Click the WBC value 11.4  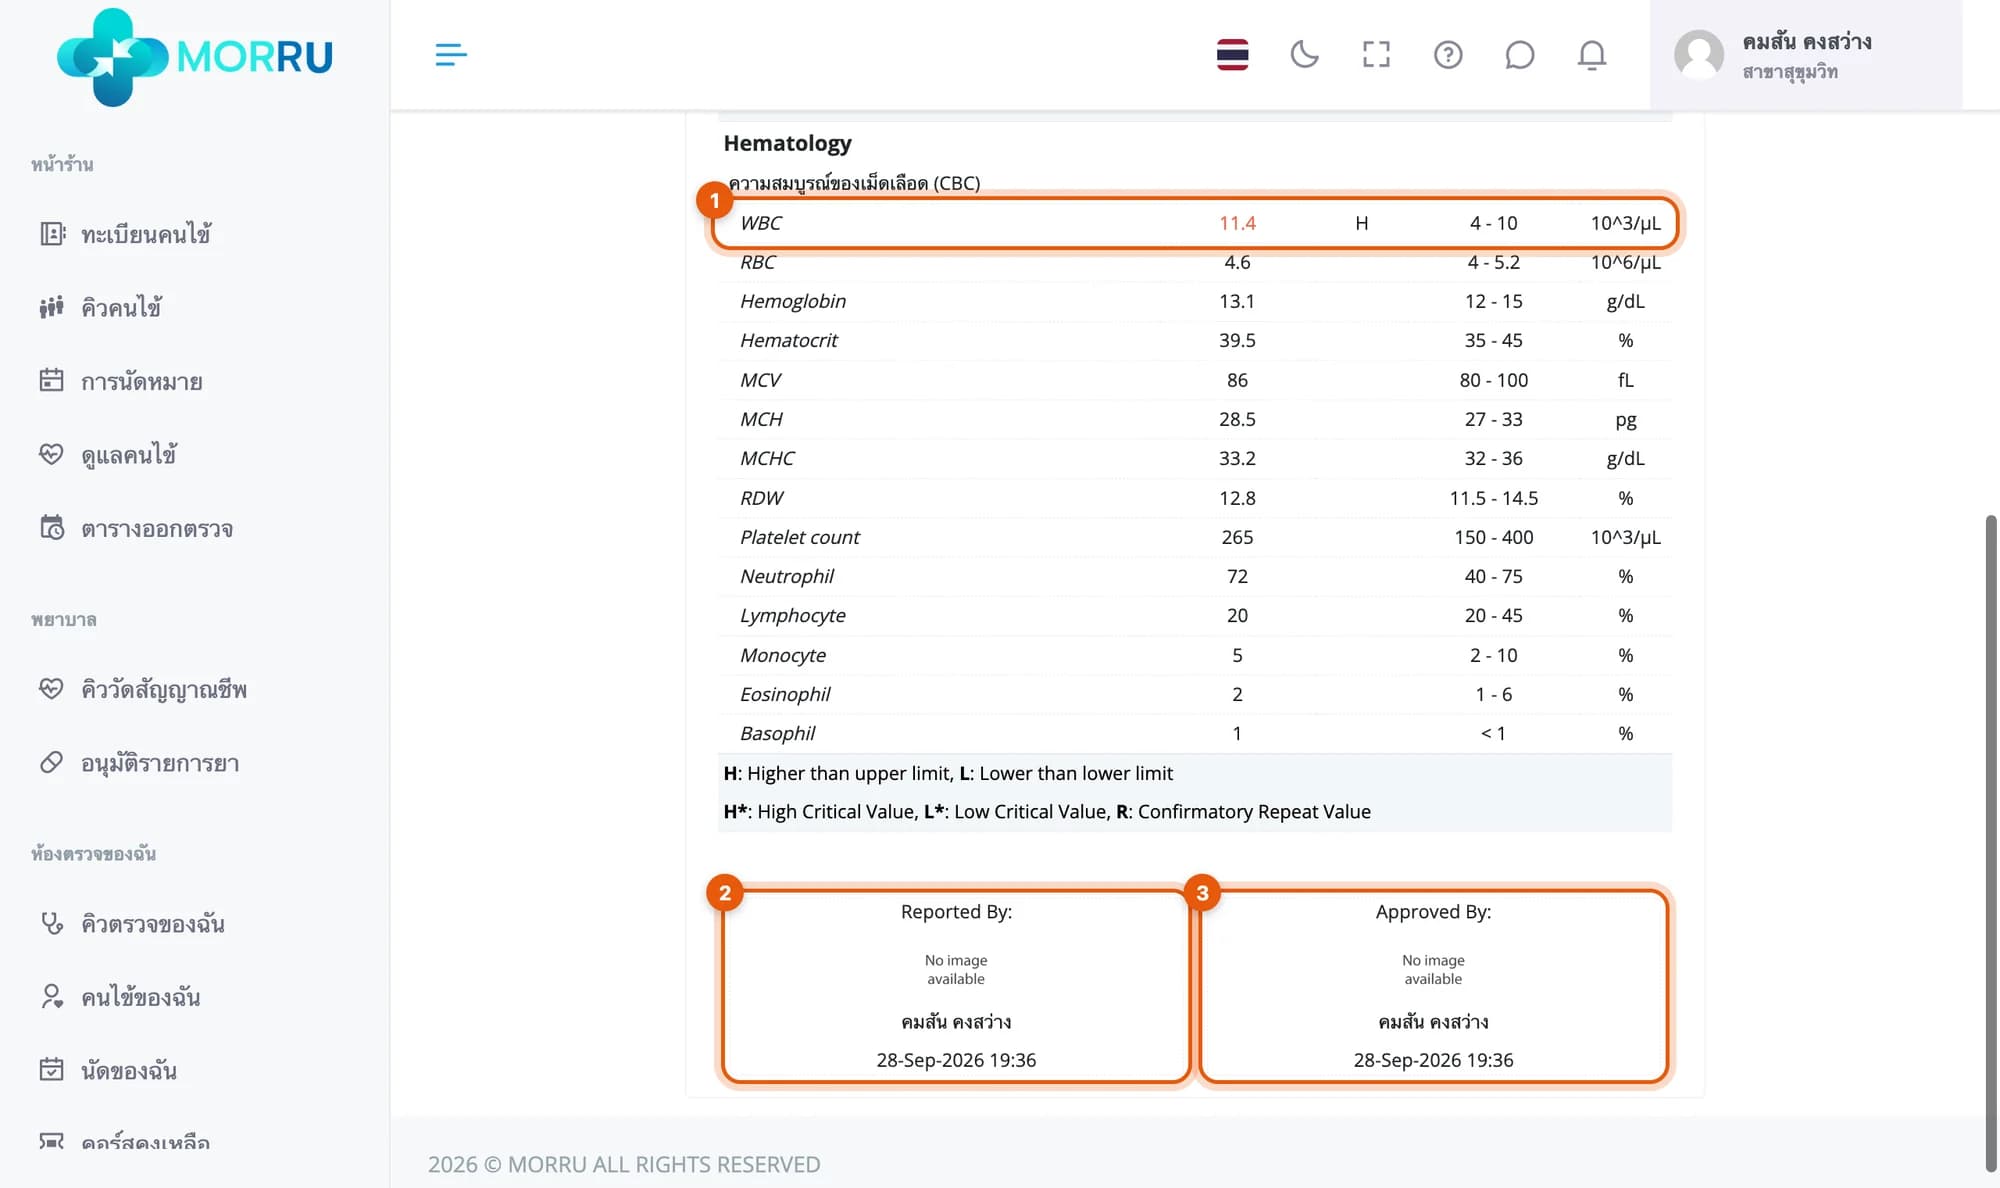coord(1237,223)
